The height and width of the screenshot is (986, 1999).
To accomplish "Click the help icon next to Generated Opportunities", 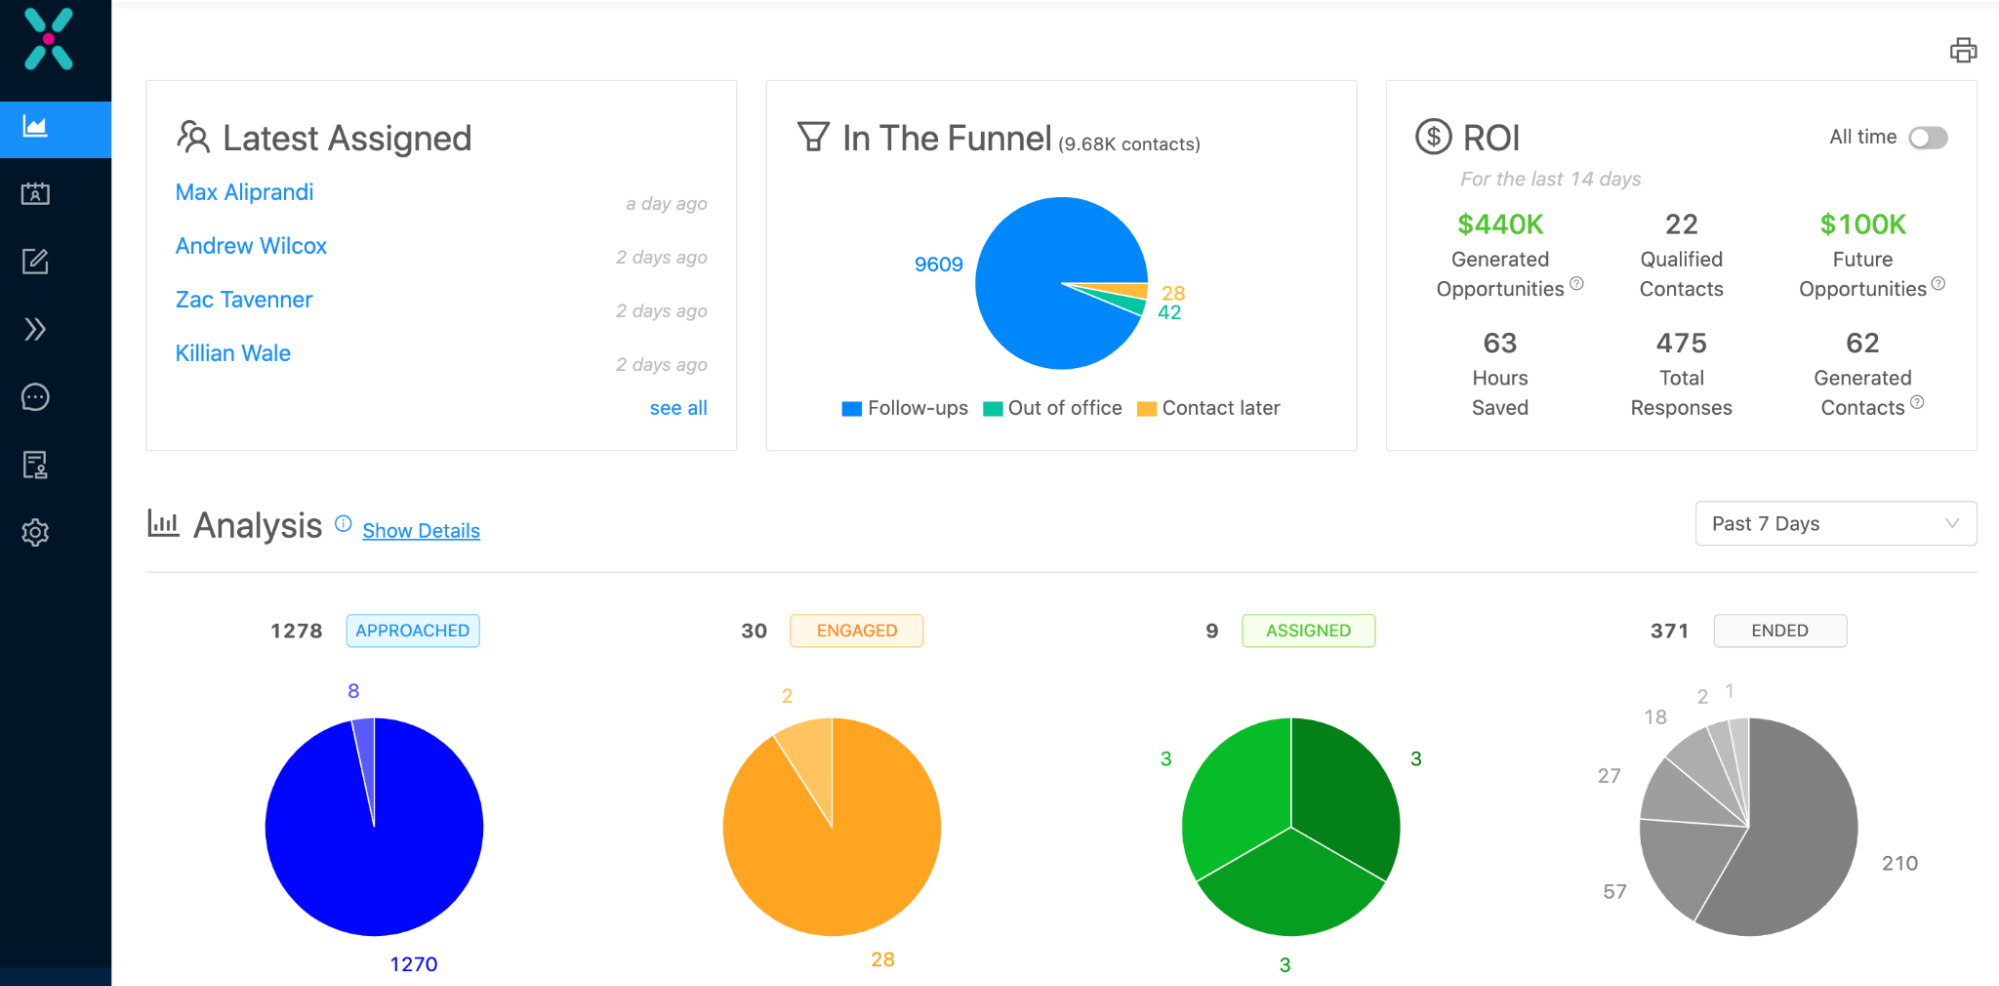I will coord(1578,285).
